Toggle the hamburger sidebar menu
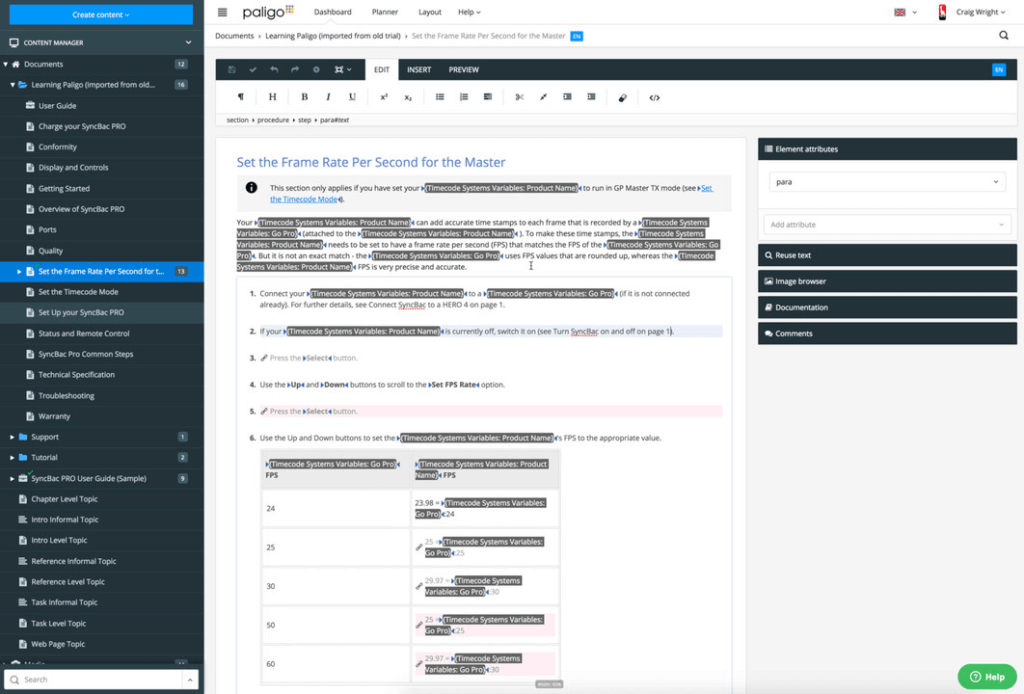The height and width of the screenshot is (694, 1024). [x=223, y=12]
